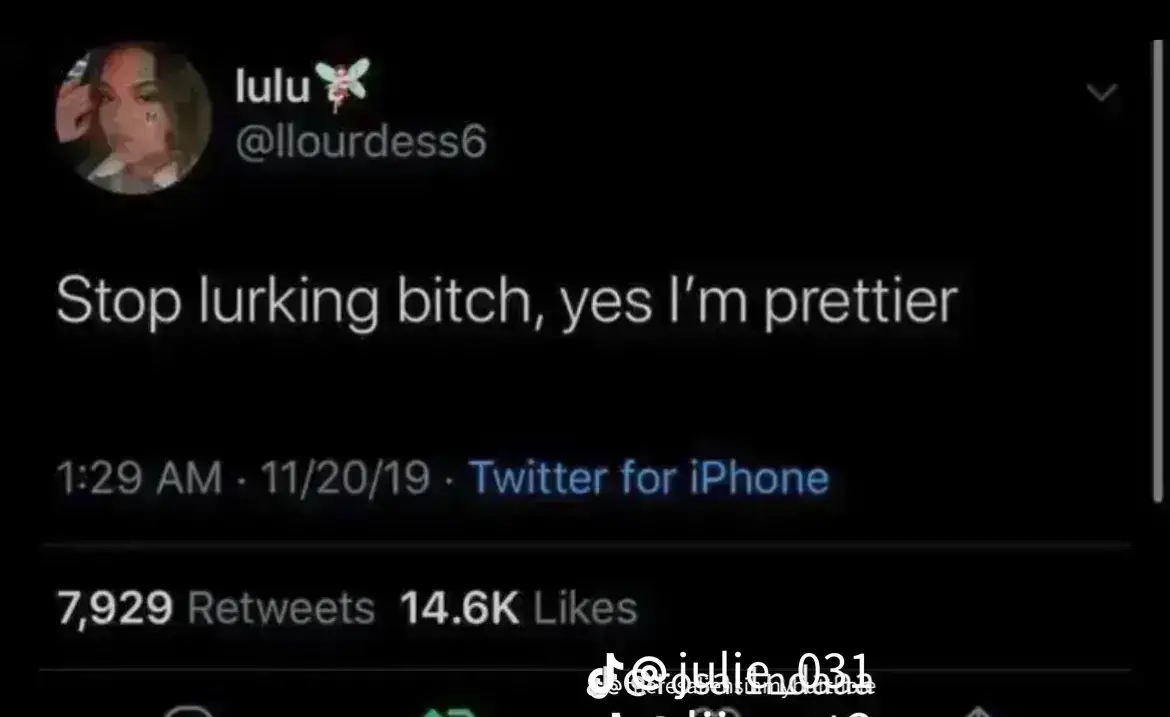Click the Twitter for iPhone link
Image resolution: width=1170 pixels, height=717 pixels.
click(x=649, y=478)
